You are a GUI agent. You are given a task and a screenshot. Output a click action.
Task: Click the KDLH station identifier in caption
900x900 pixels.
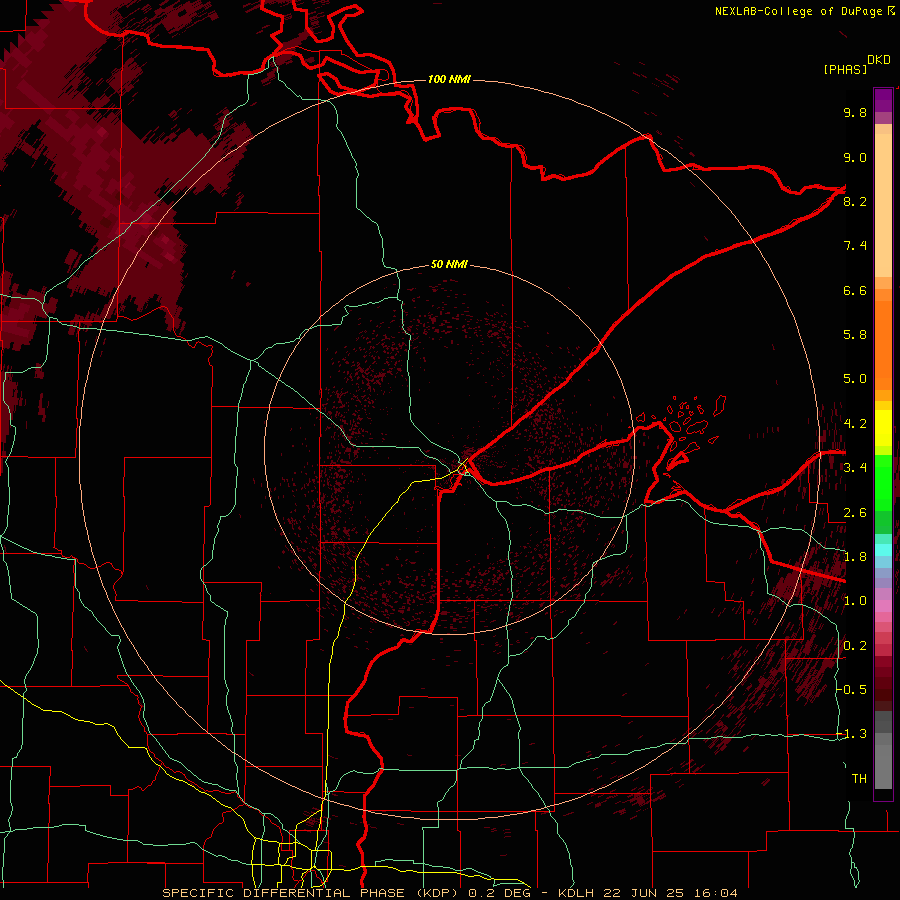tap(576, 893)
